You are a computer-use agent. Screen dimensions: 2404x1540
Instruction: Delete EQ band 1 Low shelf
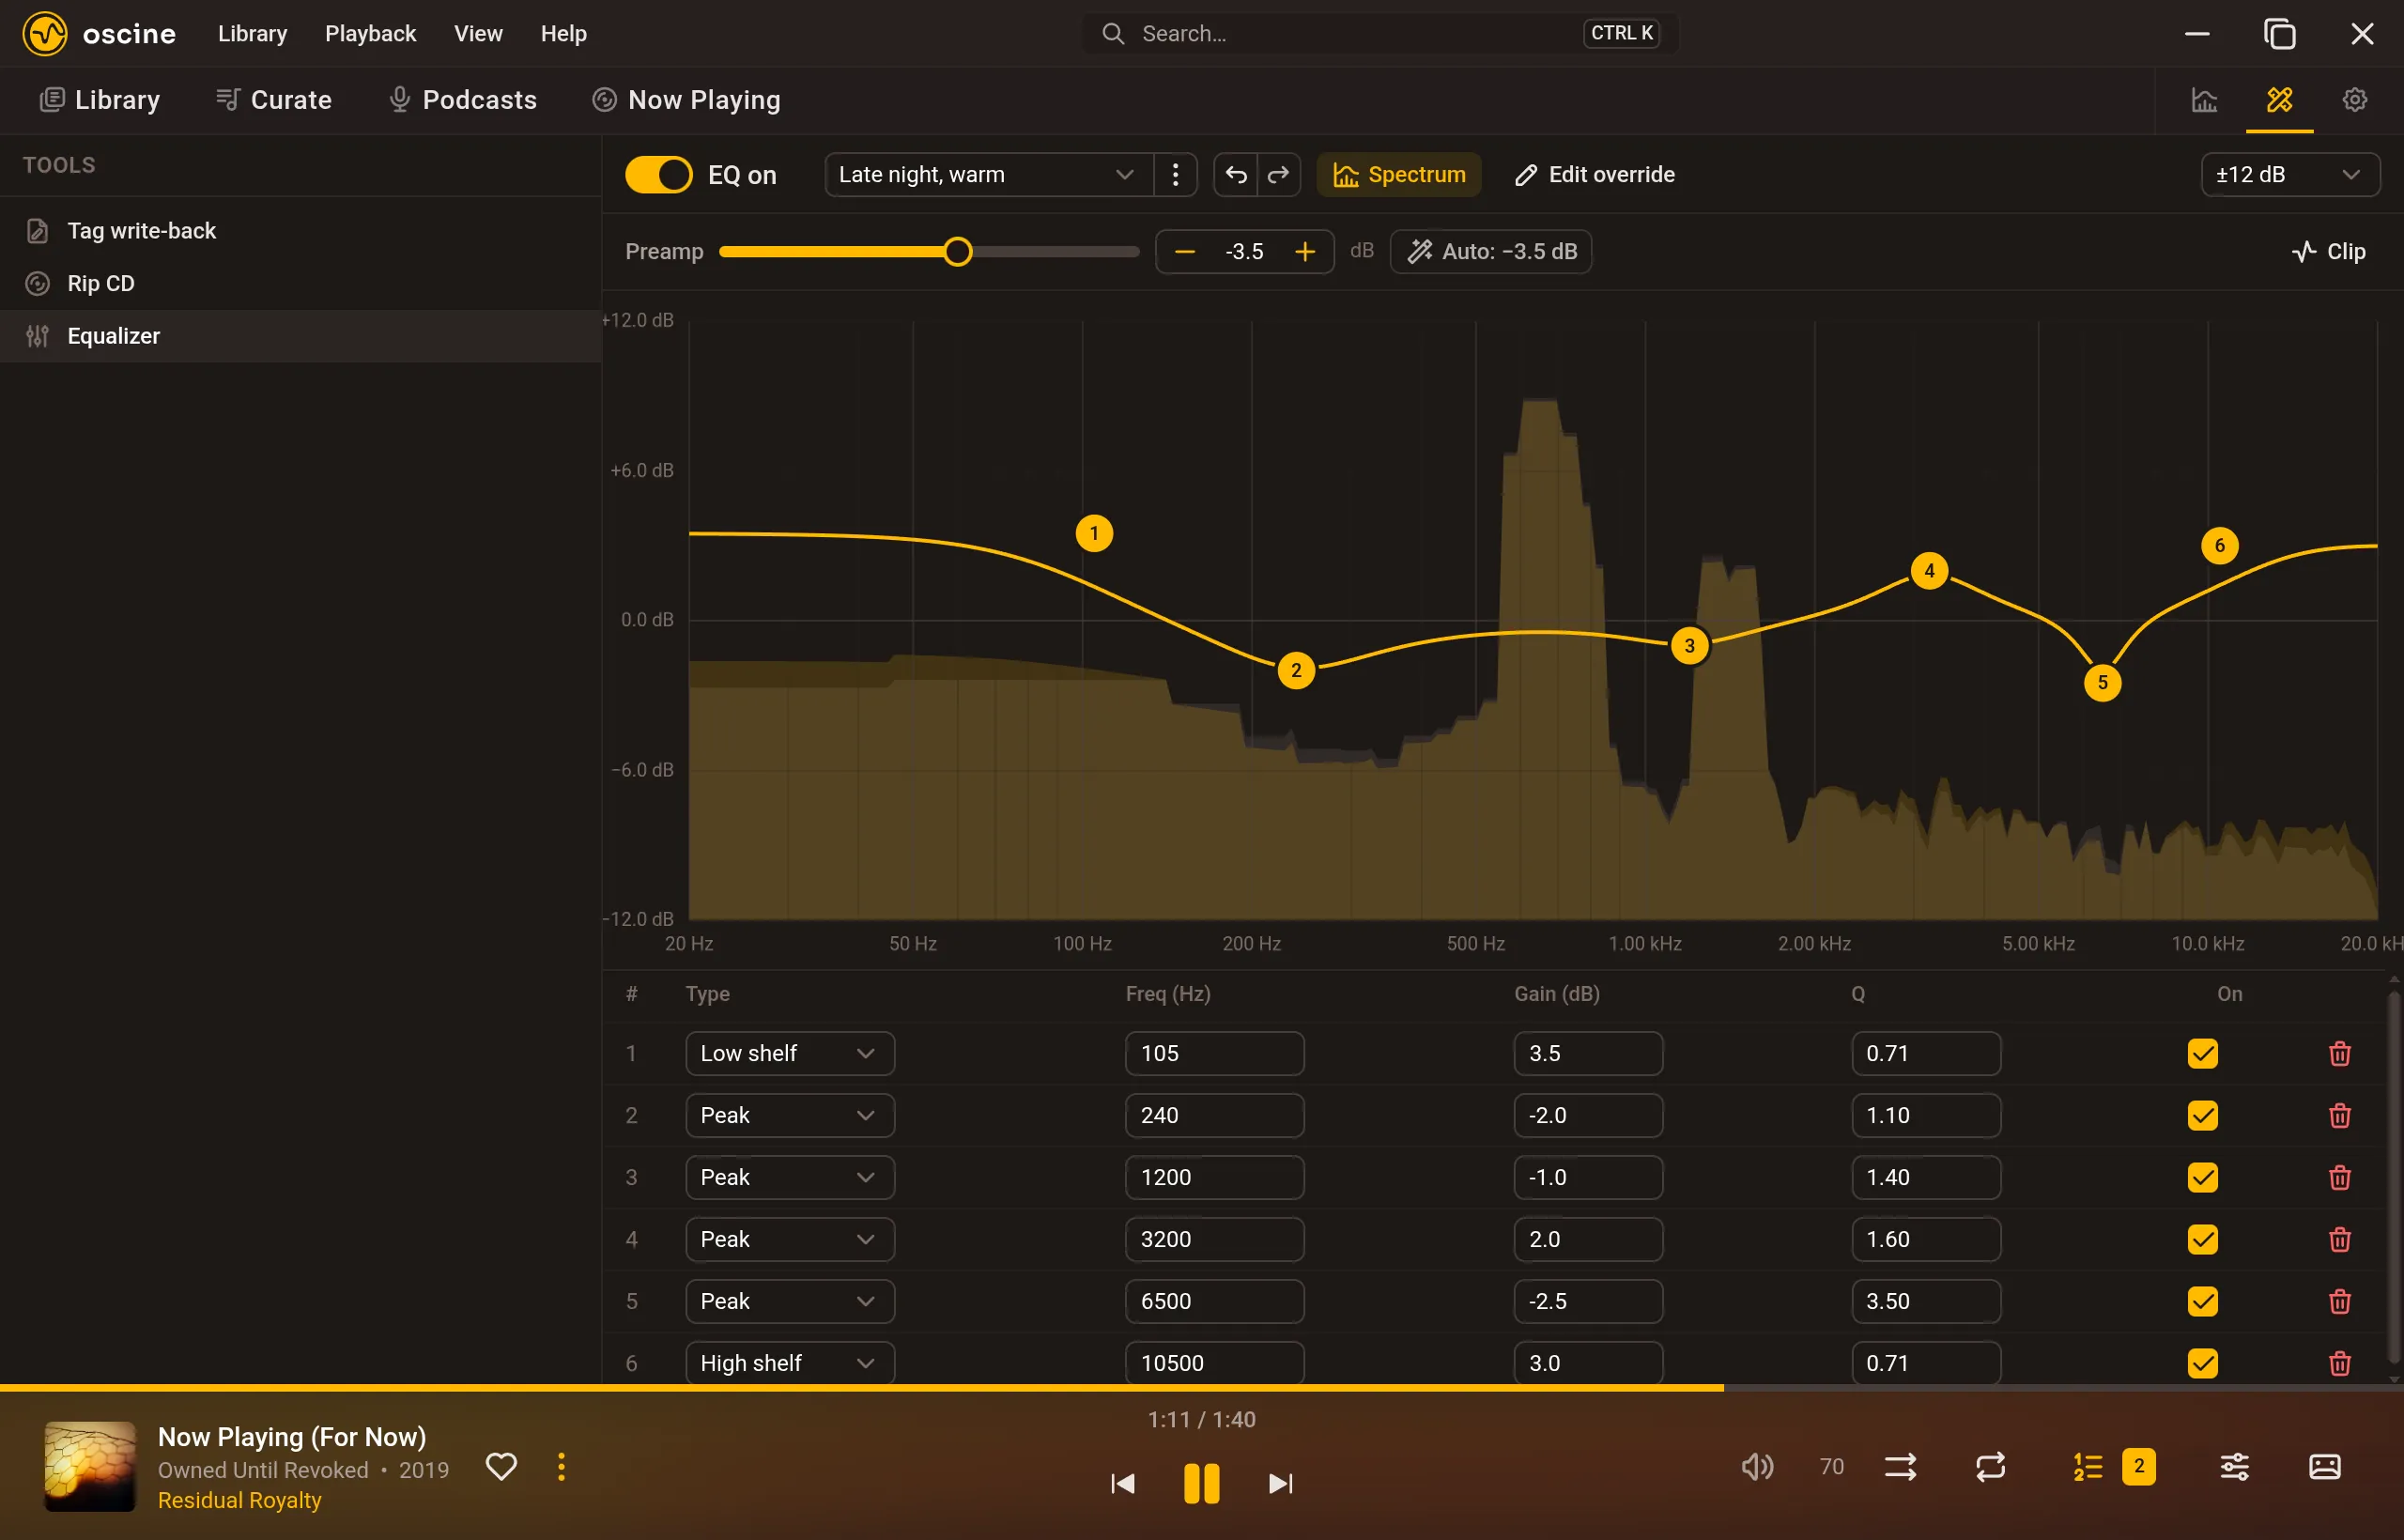2339,1054
